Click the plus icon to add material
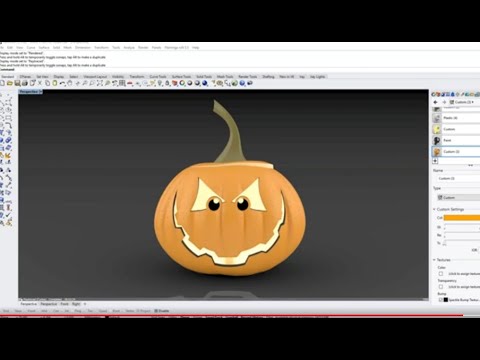 pos(435,161)
